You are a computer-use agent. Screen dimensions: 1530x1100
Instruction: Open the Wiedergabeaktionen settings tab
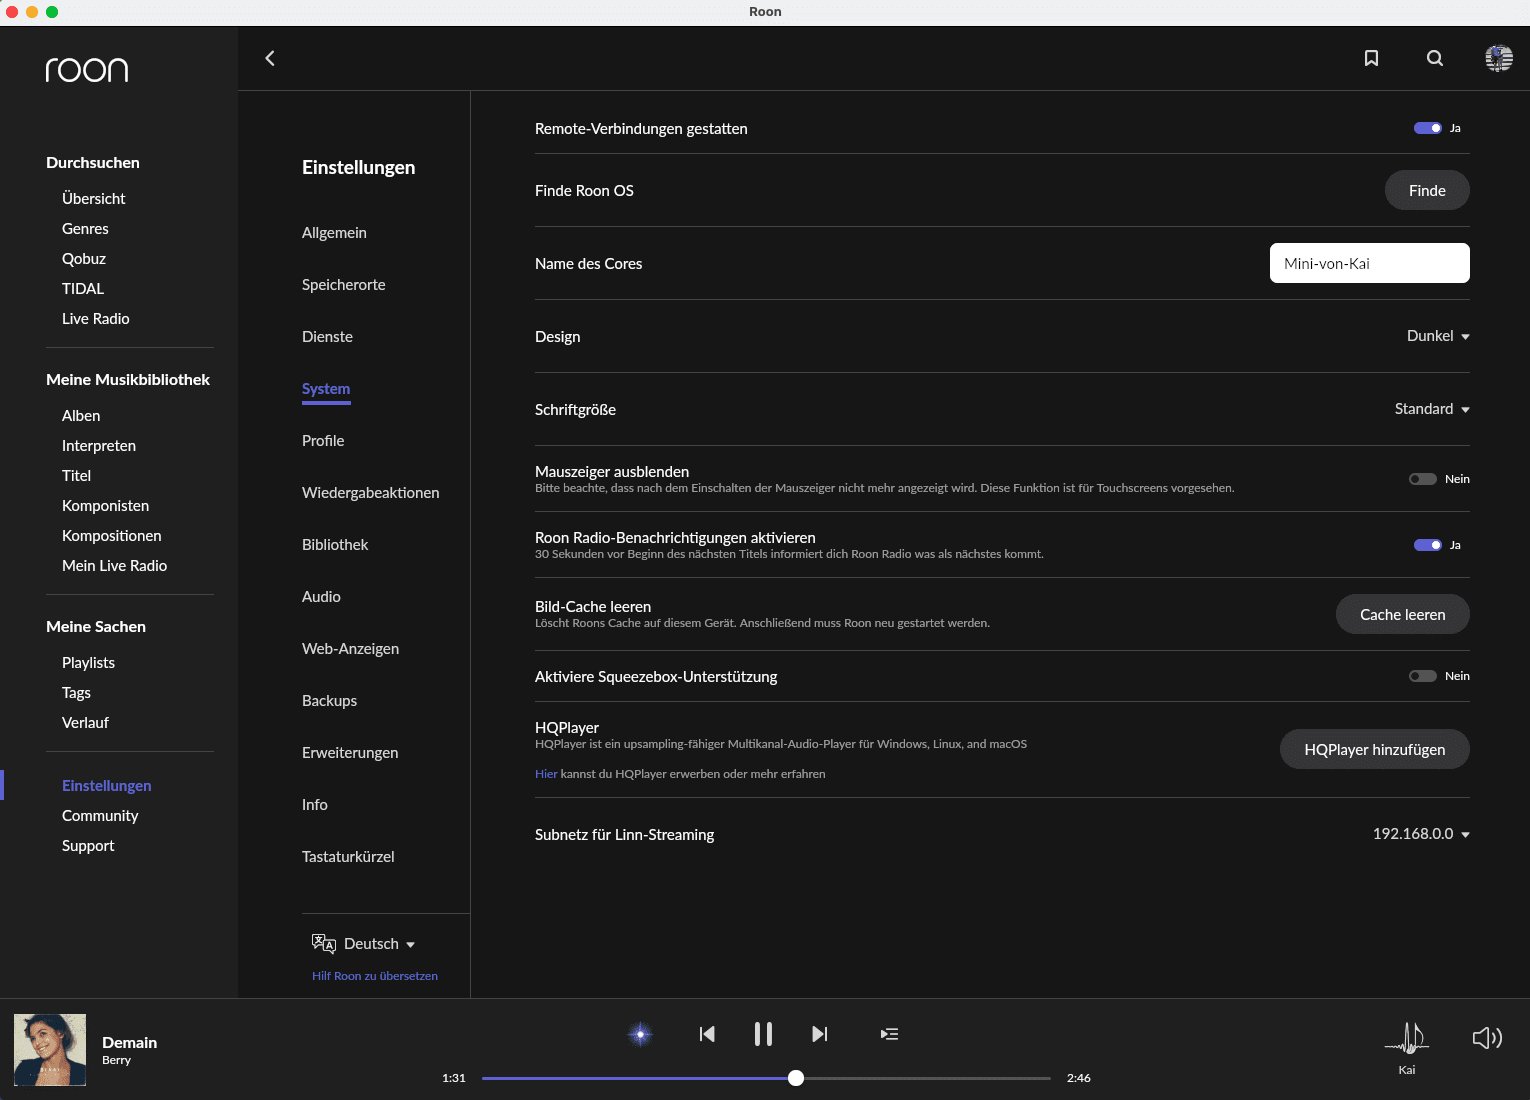click(x=370, y=493)
